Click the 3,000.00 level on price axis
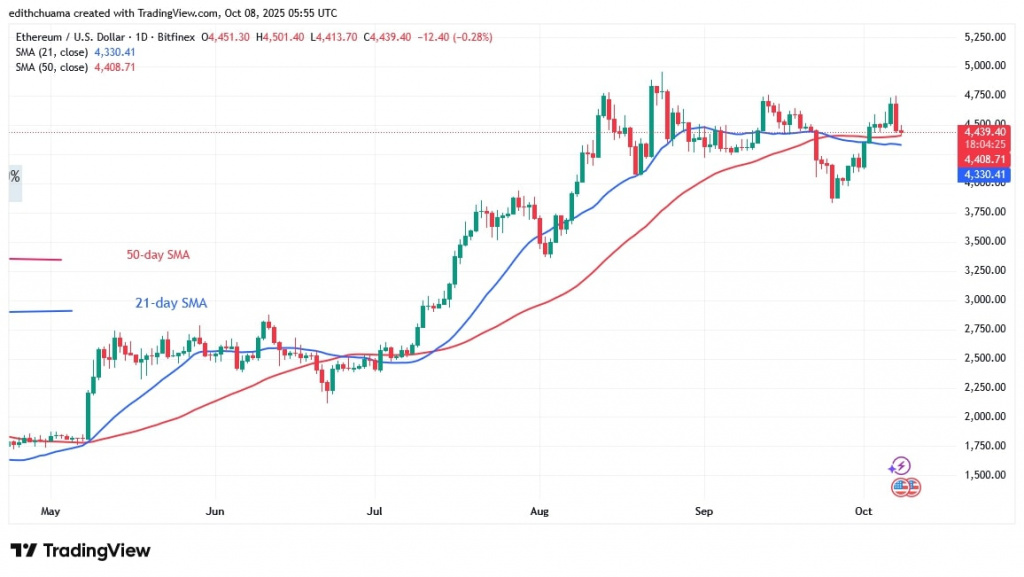The image size is (1024, 577). point(984,300)
